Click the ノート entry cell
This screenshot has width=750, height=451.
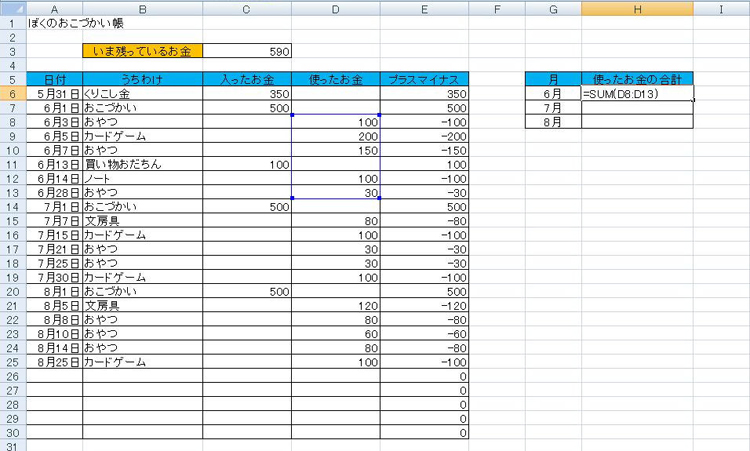click(x=142, y=178)
